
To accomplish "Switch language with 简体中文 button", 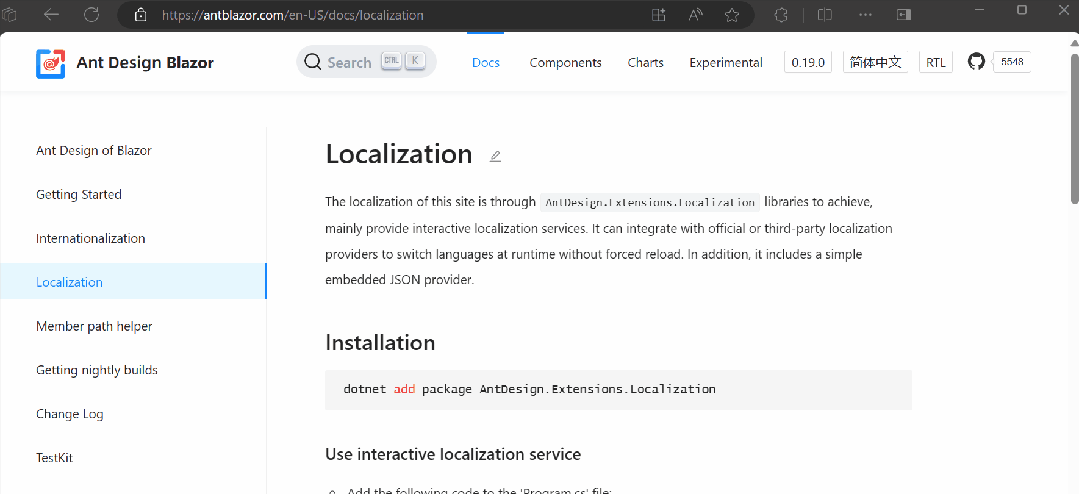I will (875, 63).
